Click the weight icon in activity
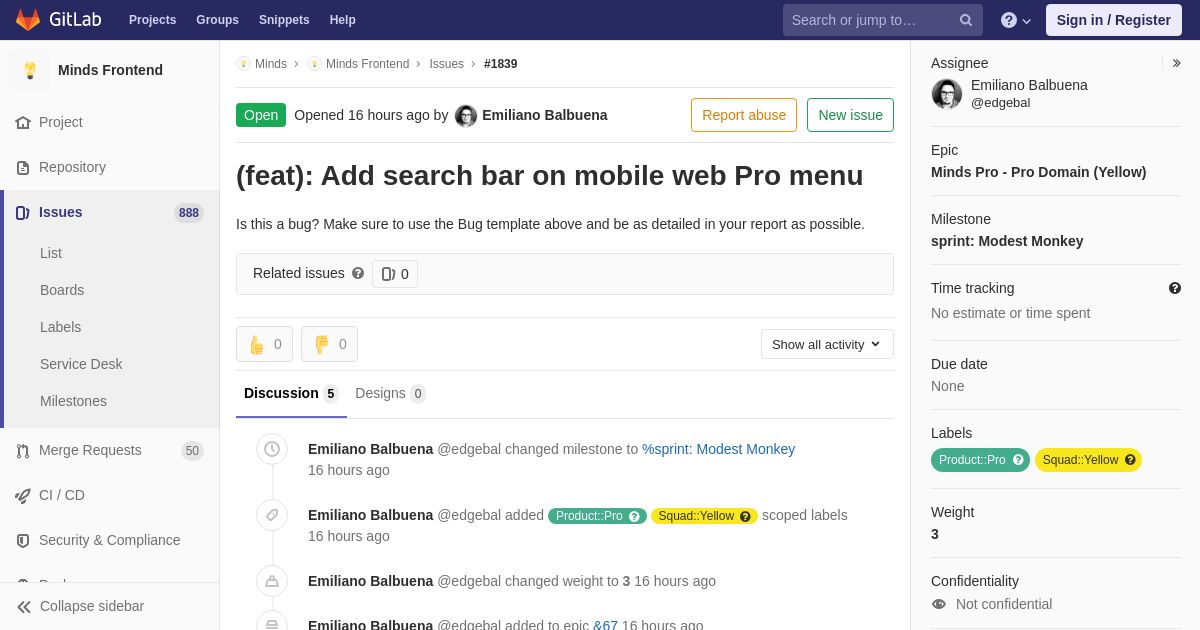 [272, 581]
